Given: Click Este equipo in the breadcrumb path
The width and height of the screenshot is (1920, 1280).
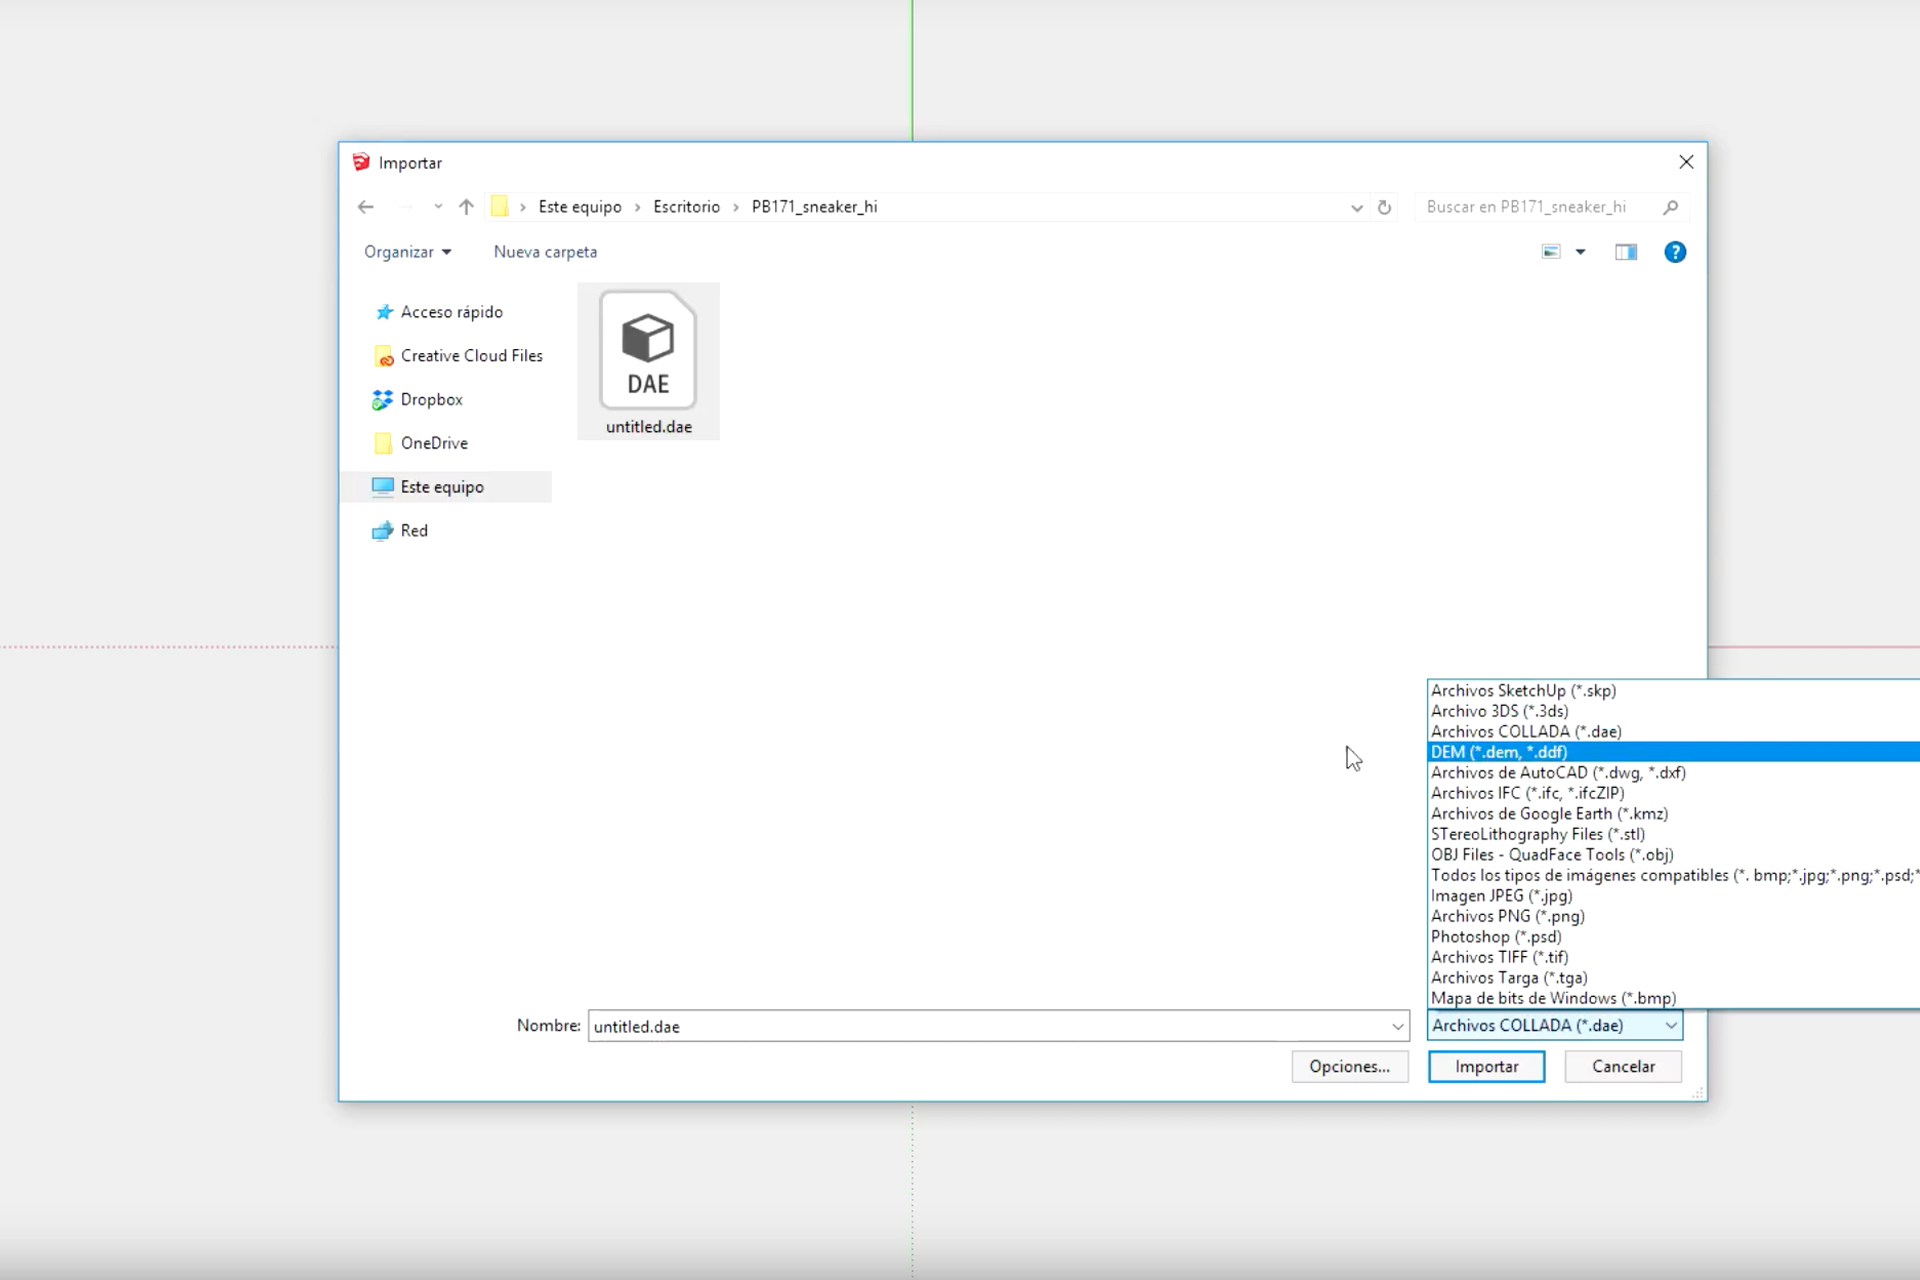Looking at the screenshot, I should 579,207.
